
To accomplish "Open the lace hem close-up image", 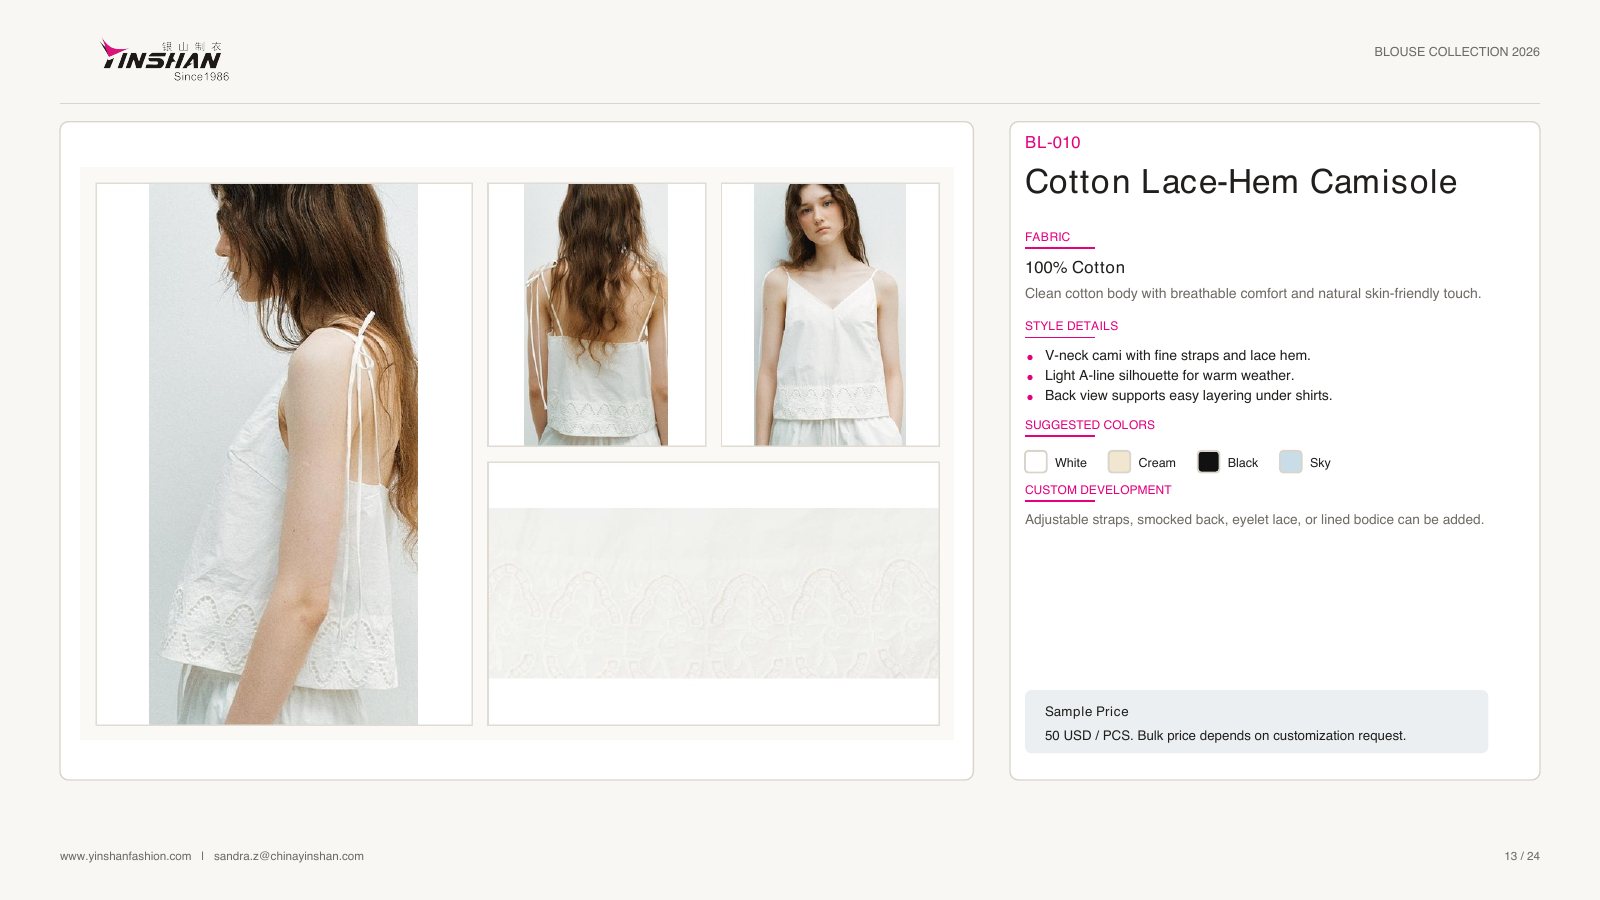I will pos(713,593).
